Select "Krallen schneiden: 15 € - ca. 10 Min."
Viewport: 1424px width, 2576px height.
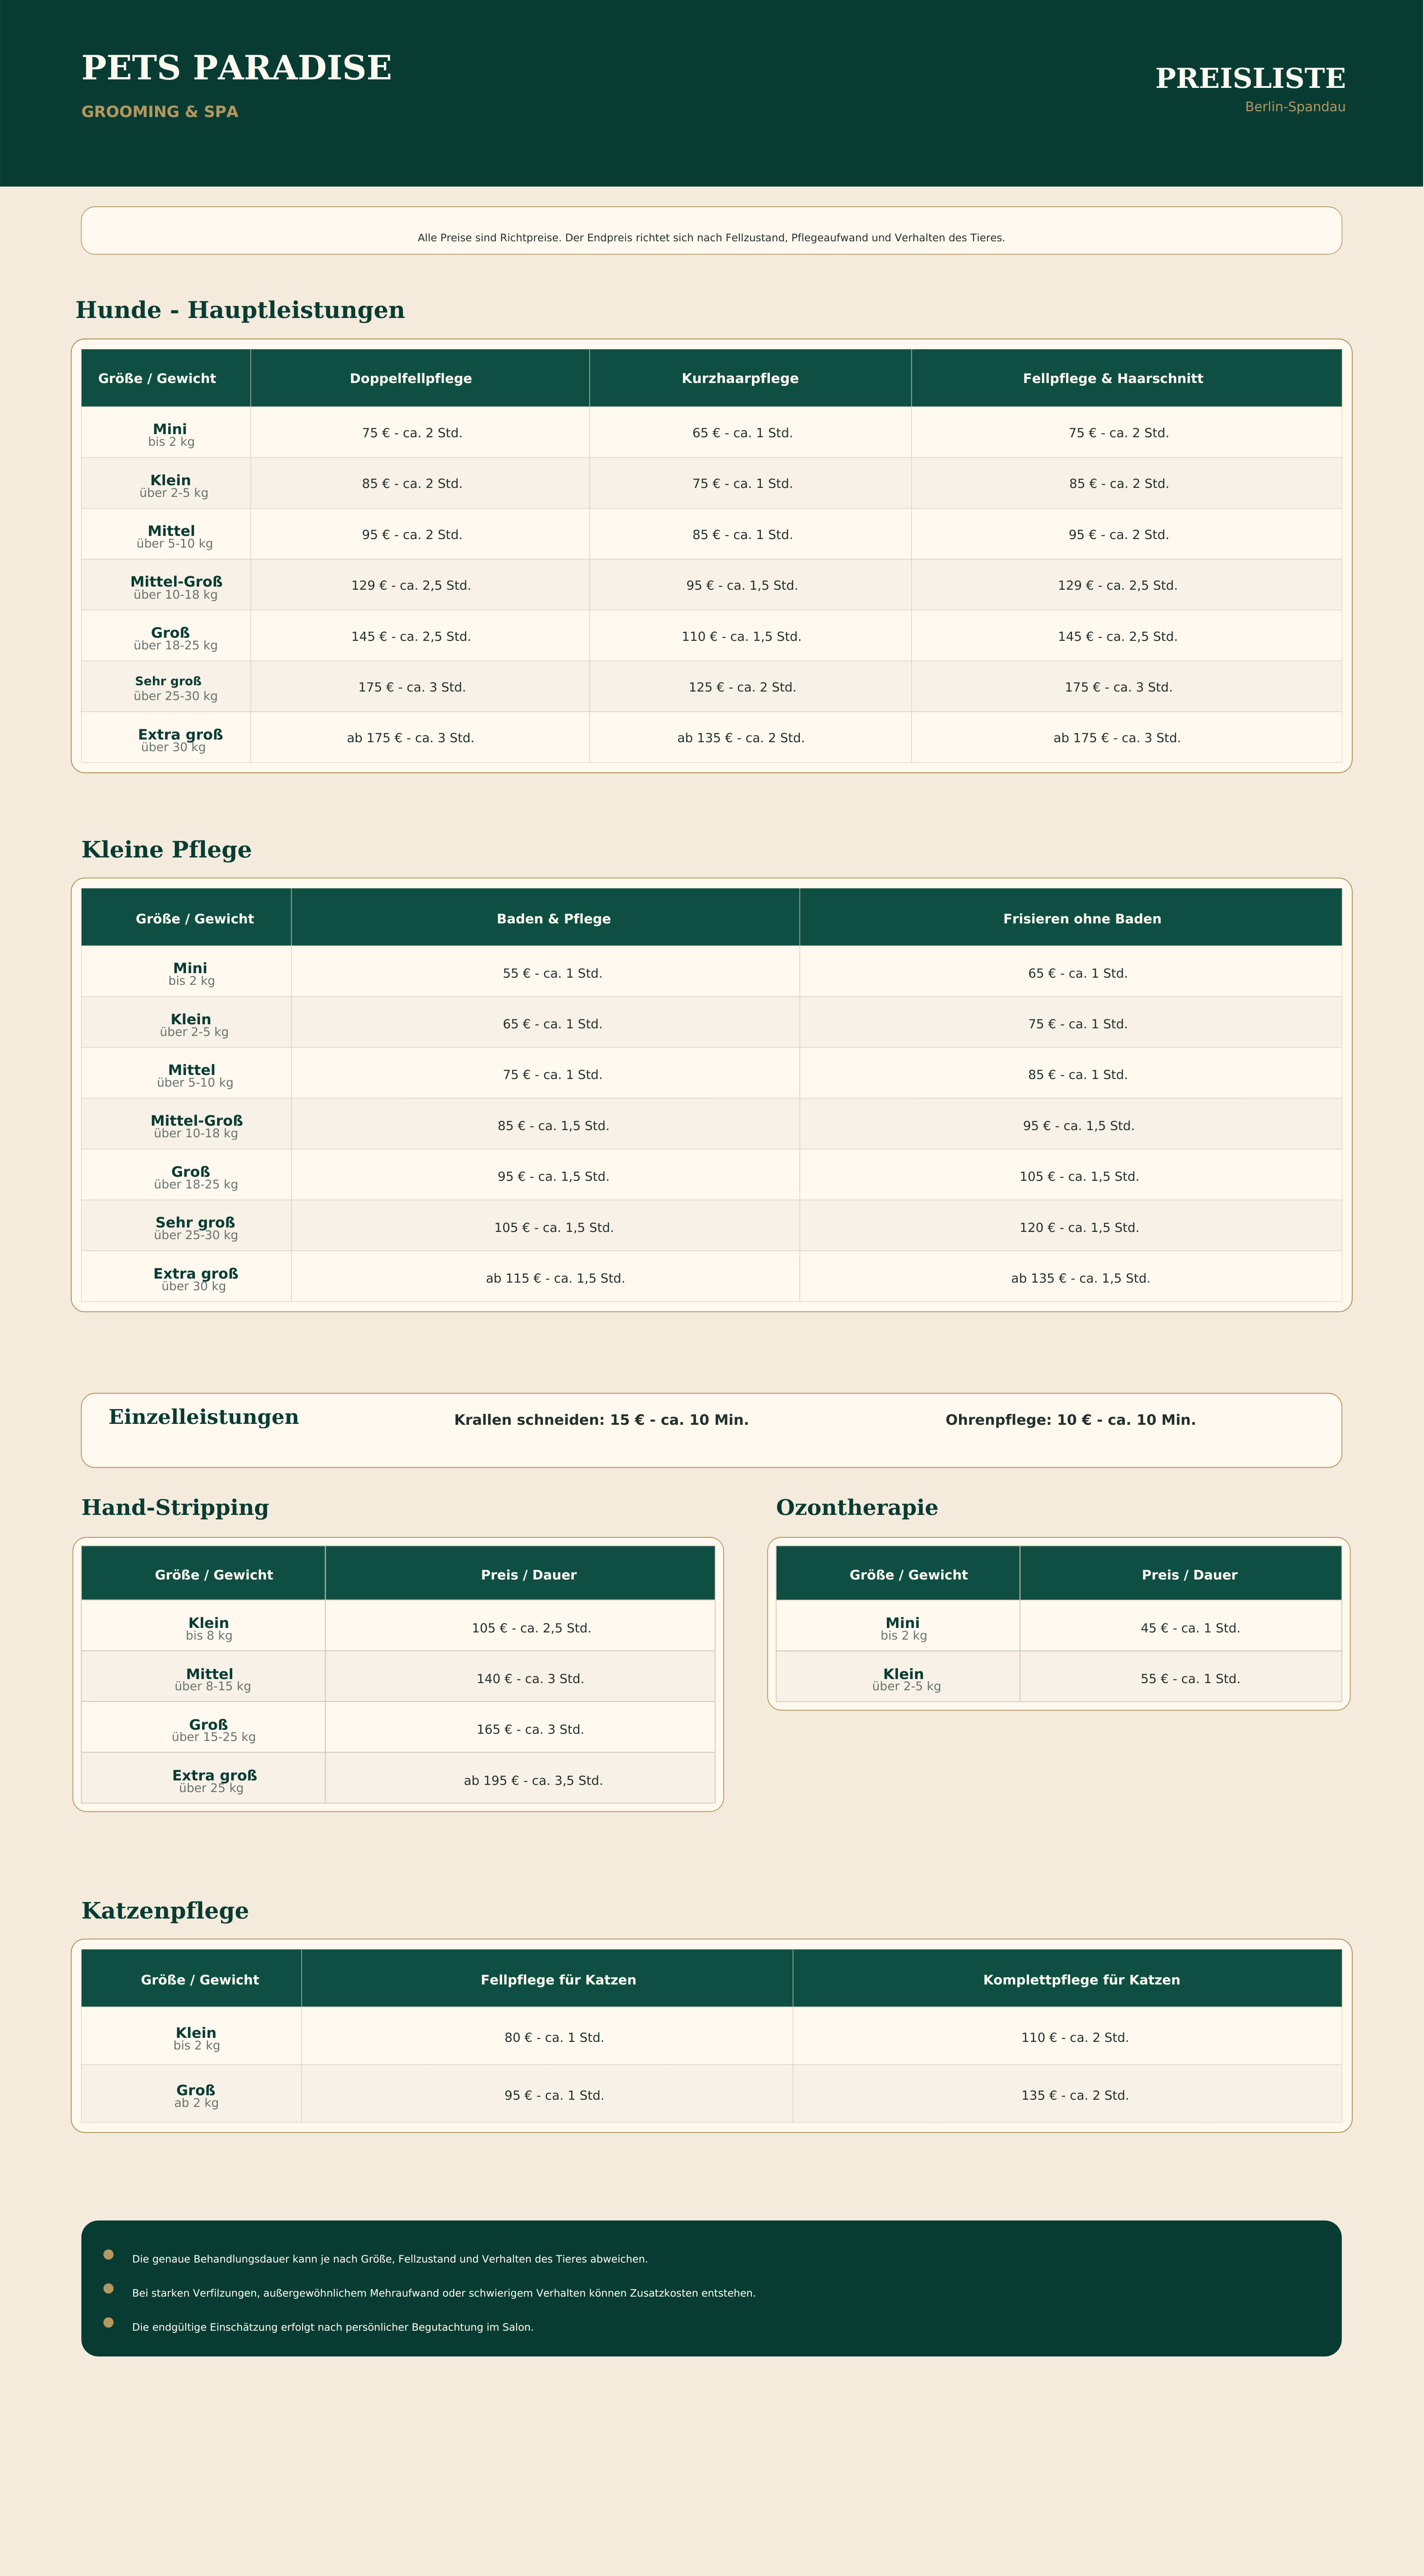(x=601, y=1420)
